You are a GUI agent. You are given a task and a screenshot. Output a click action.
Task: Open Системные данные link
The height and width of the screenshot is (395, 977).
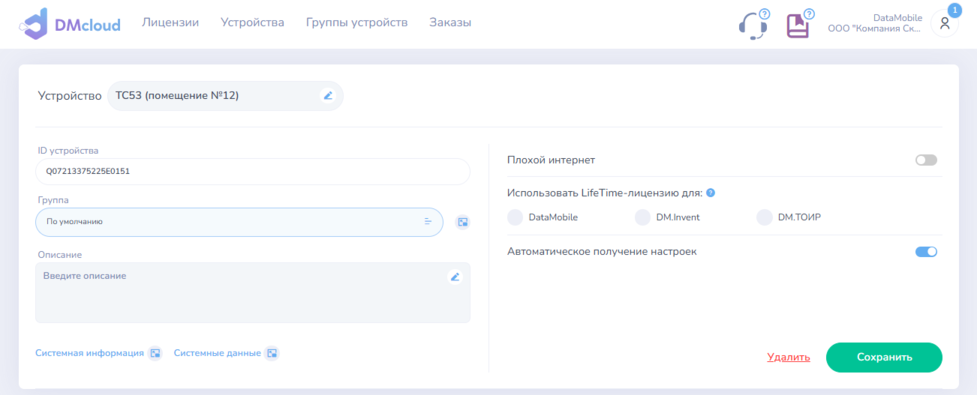(217, 353)
